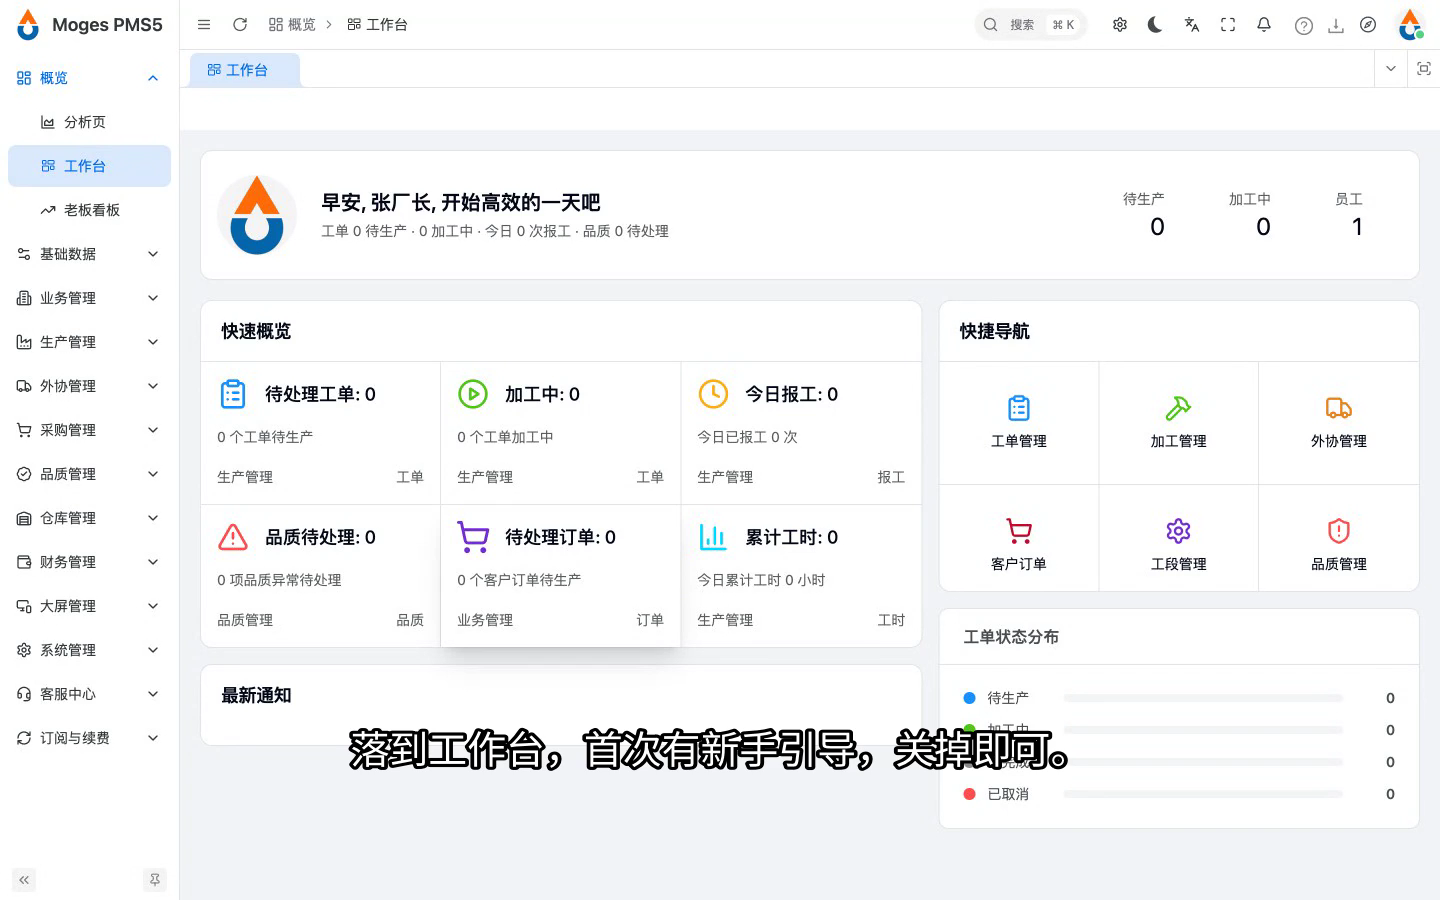Click 概览 in the breadcrumb
The height and width of the screenshot is (900, 1440).
tap(292, 25)
